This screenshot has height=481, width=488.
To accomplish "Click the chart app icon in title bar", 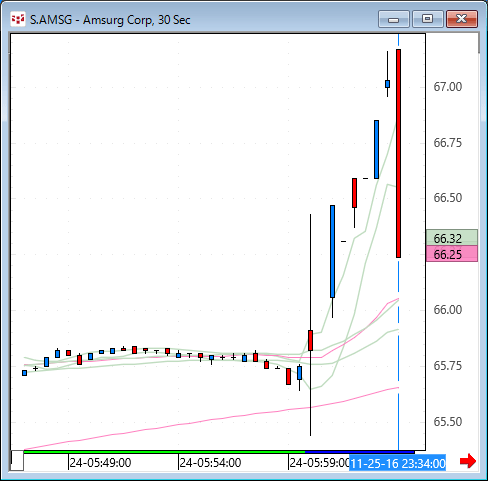I will [x=18, y=19].
